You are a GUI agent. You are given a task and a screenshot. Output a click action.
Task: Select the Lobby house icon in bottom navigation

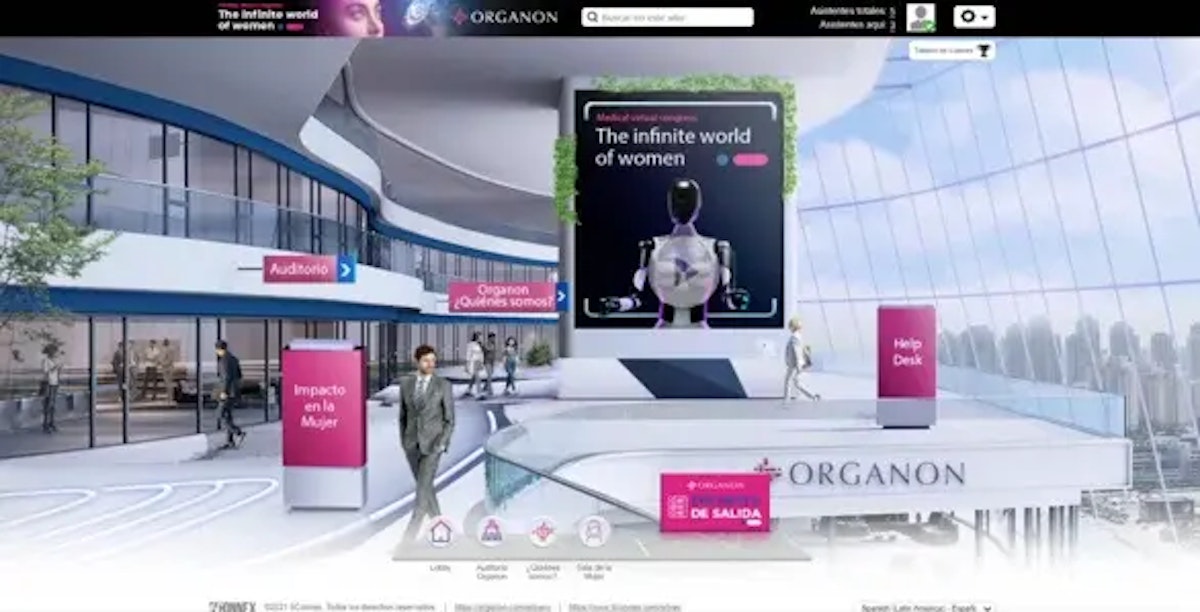click(441, 532)
